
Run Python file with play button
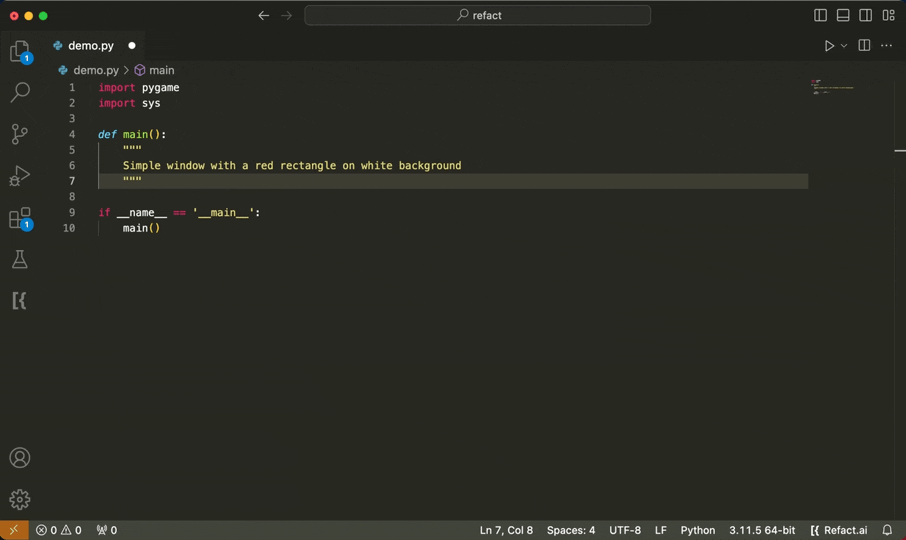click(x=829, y=46)
